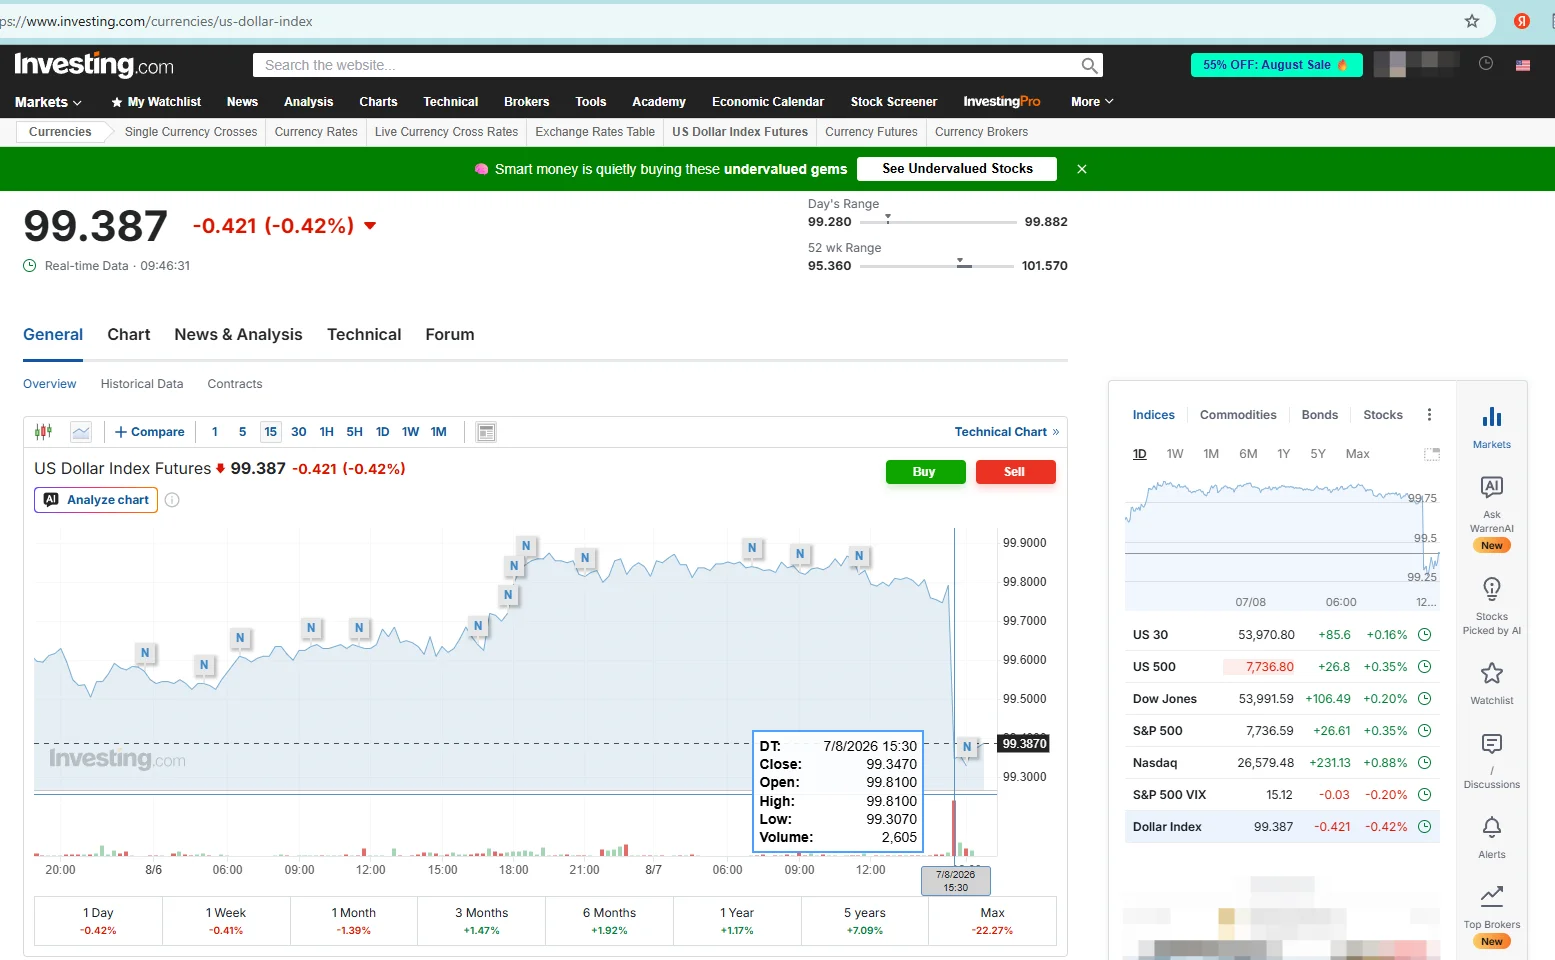Select the 15 minute chart interval
The image size is (1555, 960).
(x=271, y=432)
